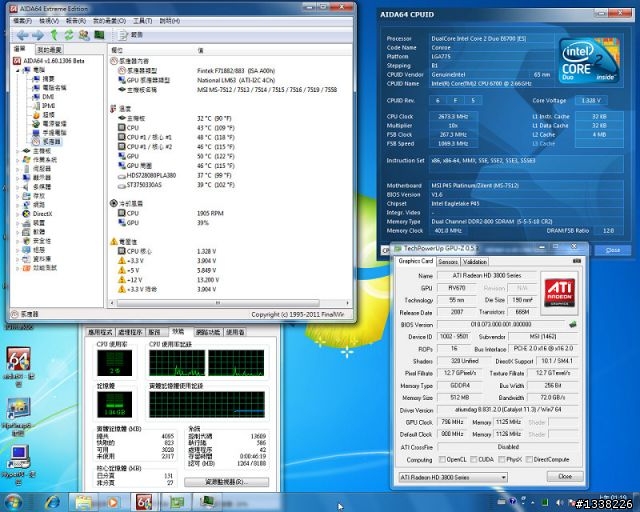Click the green circuit board icon in AIDA64 toolbar
Image resolution: width=640 pixels, height=512 pixels.
click(x=99, y=35)
